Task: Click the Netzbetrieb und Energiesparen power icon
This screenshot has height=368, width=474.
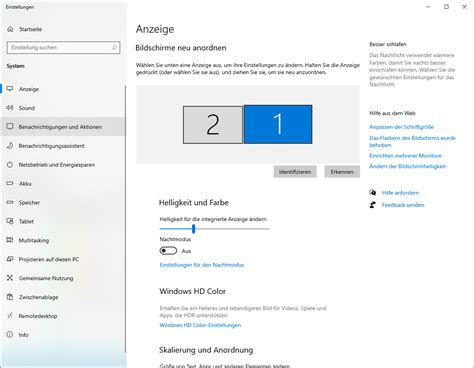Action: tap(10, 165)
